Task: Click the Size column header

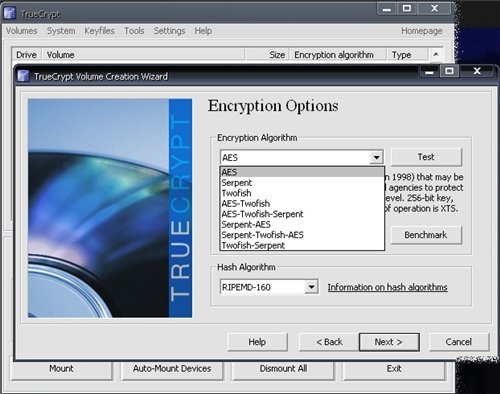Action: tap(267, 55)
